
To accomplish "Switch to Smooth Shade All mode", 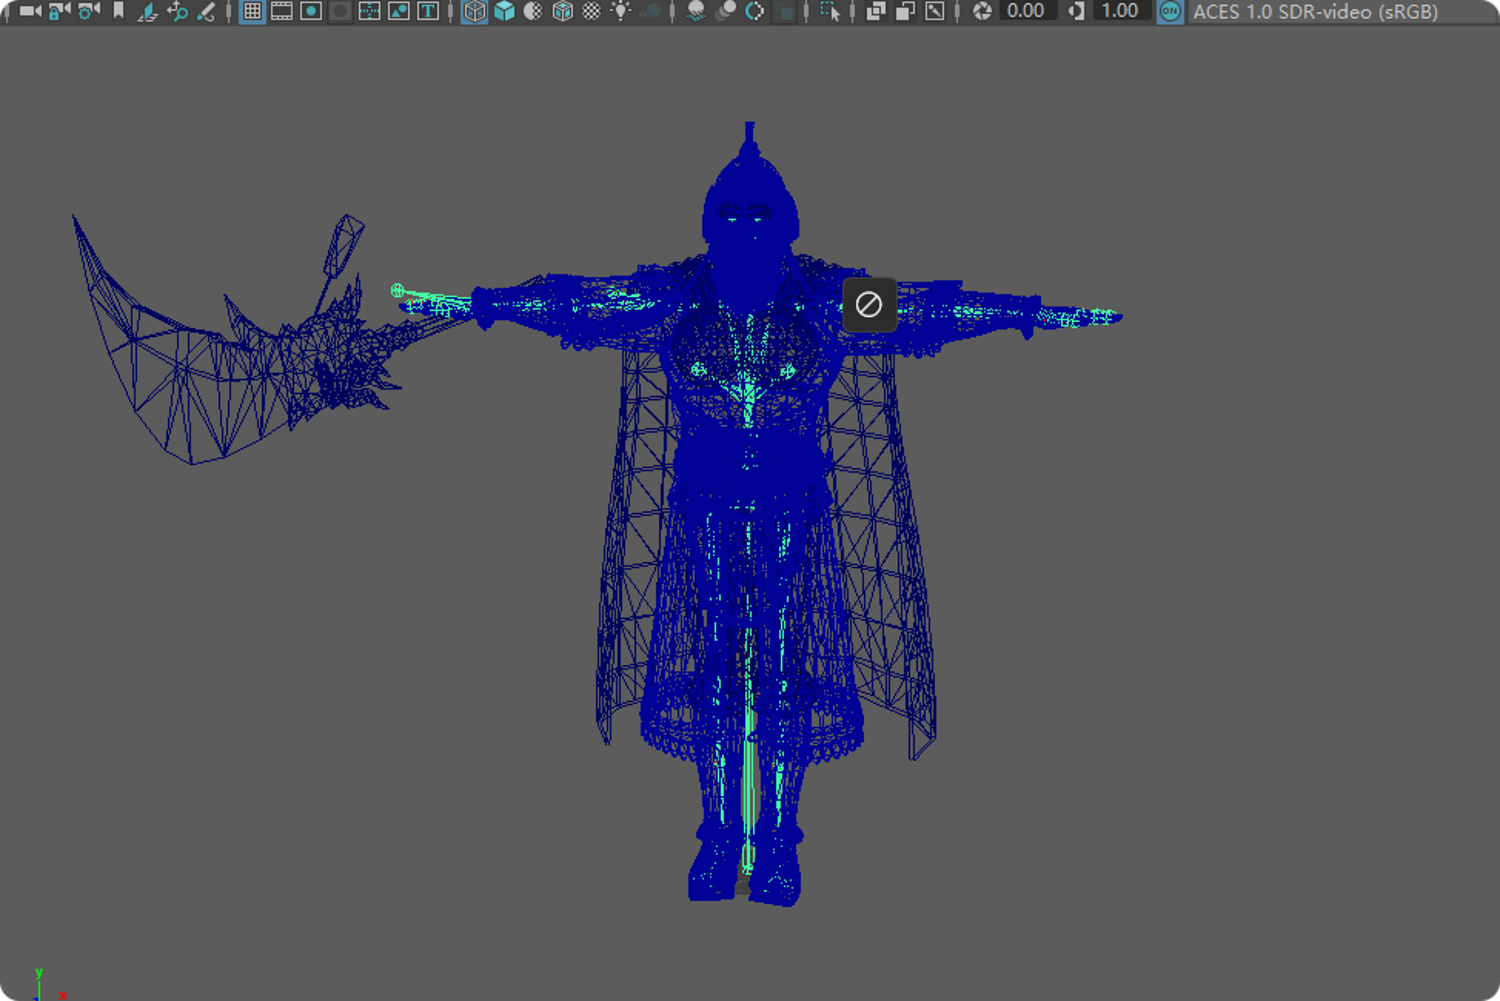I will (504, 11).
